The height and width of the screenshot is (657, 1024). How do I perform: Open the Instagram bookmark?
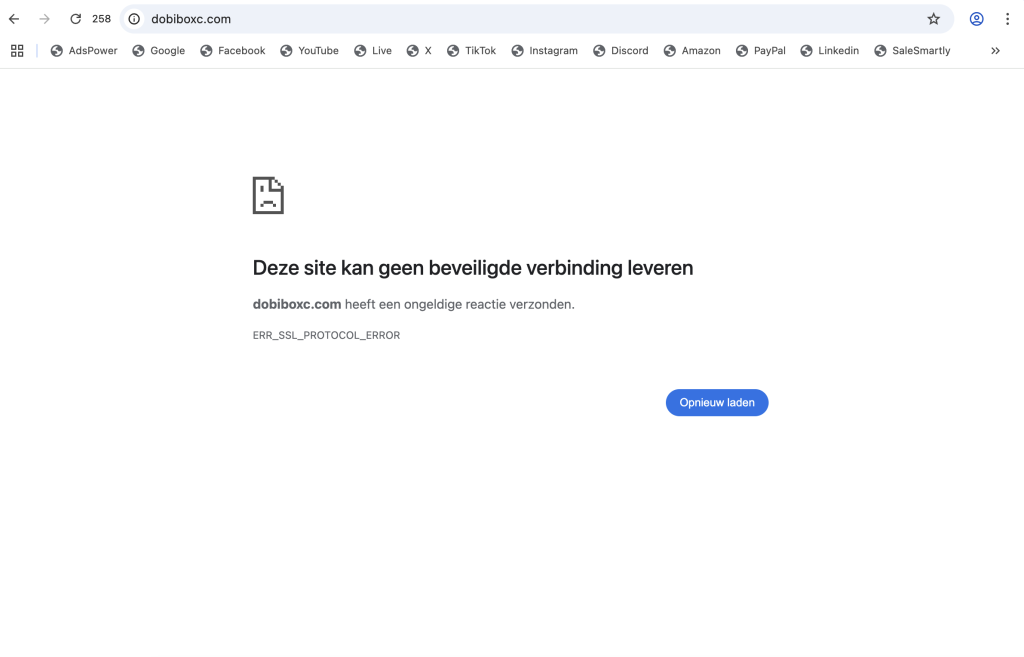(544, 51)
